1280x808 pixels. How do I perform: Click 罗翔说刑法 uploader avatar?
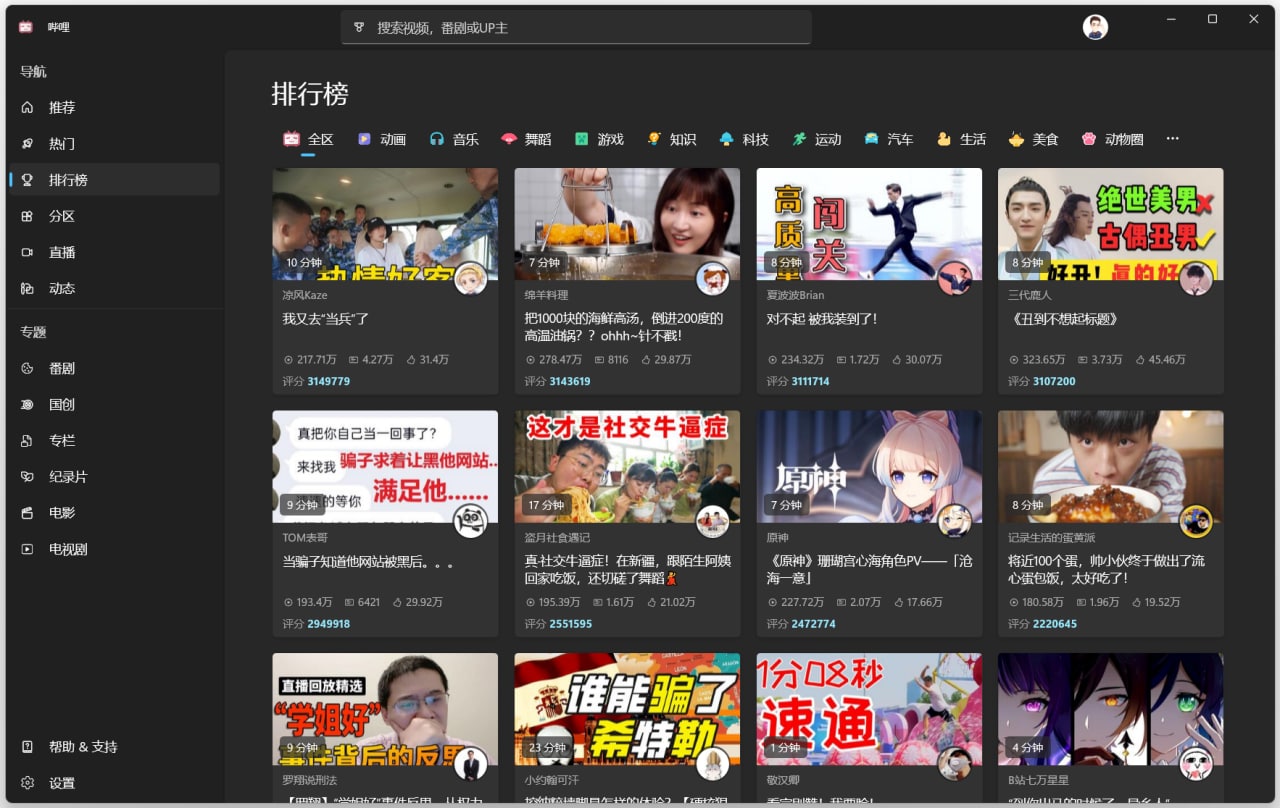tap(471, 765)
